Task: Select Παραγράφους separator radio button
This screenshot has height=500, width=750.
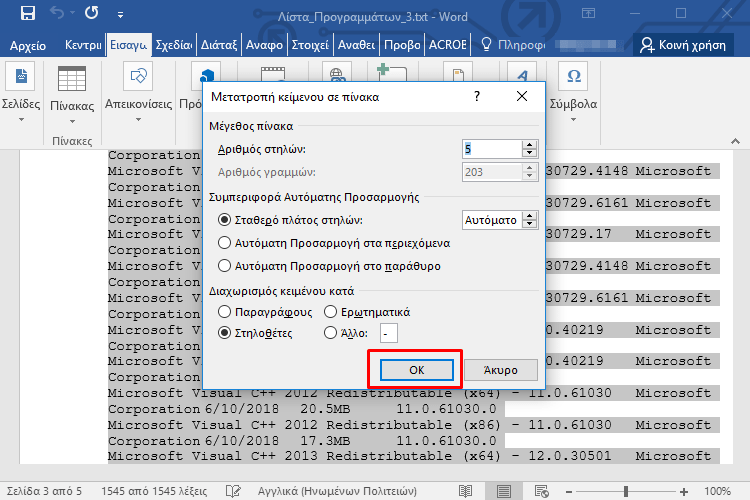Action: click(224, 312)
